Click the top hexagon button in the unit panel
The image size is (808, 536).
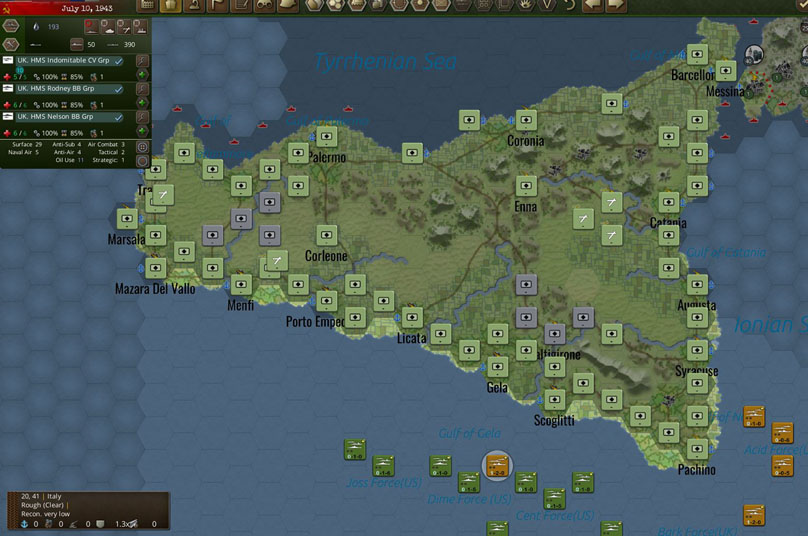pos(11,26)
